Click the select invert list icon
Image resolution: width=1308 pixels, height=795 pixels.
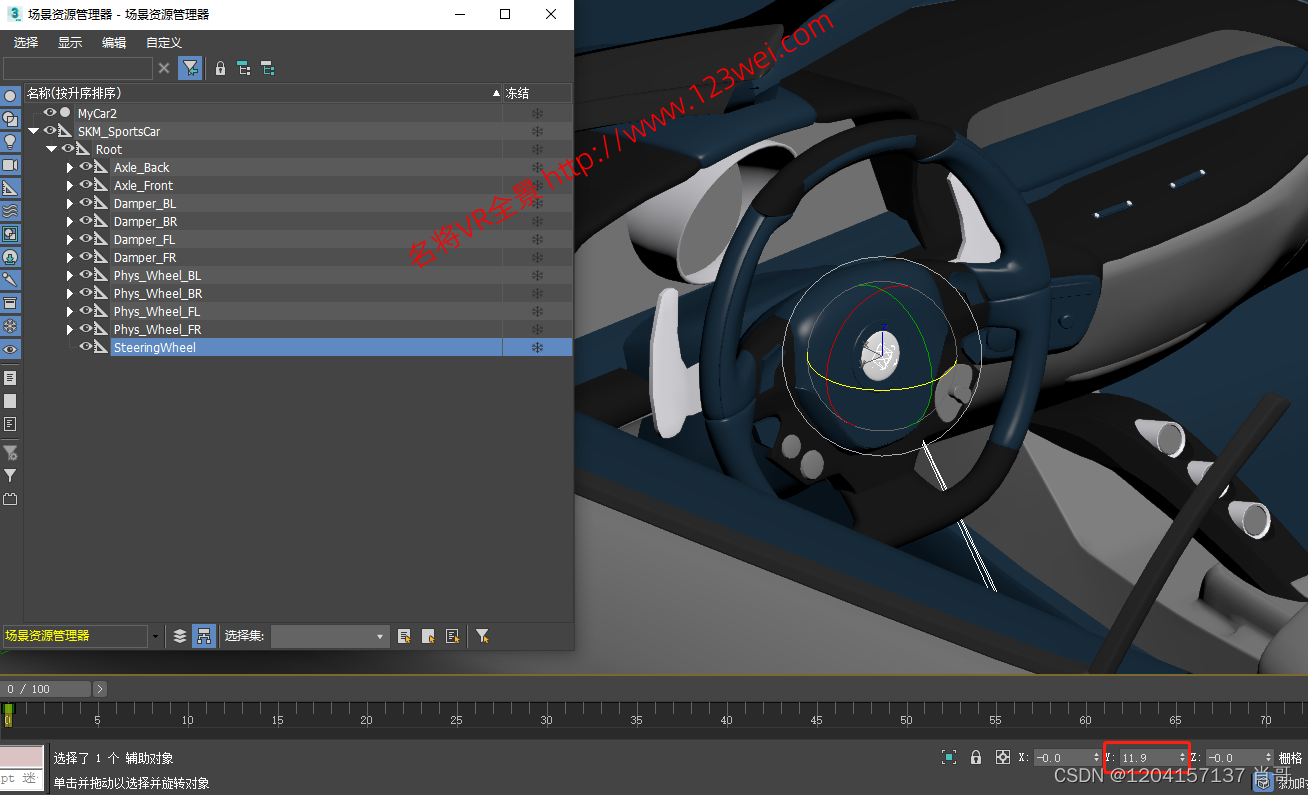452,636
